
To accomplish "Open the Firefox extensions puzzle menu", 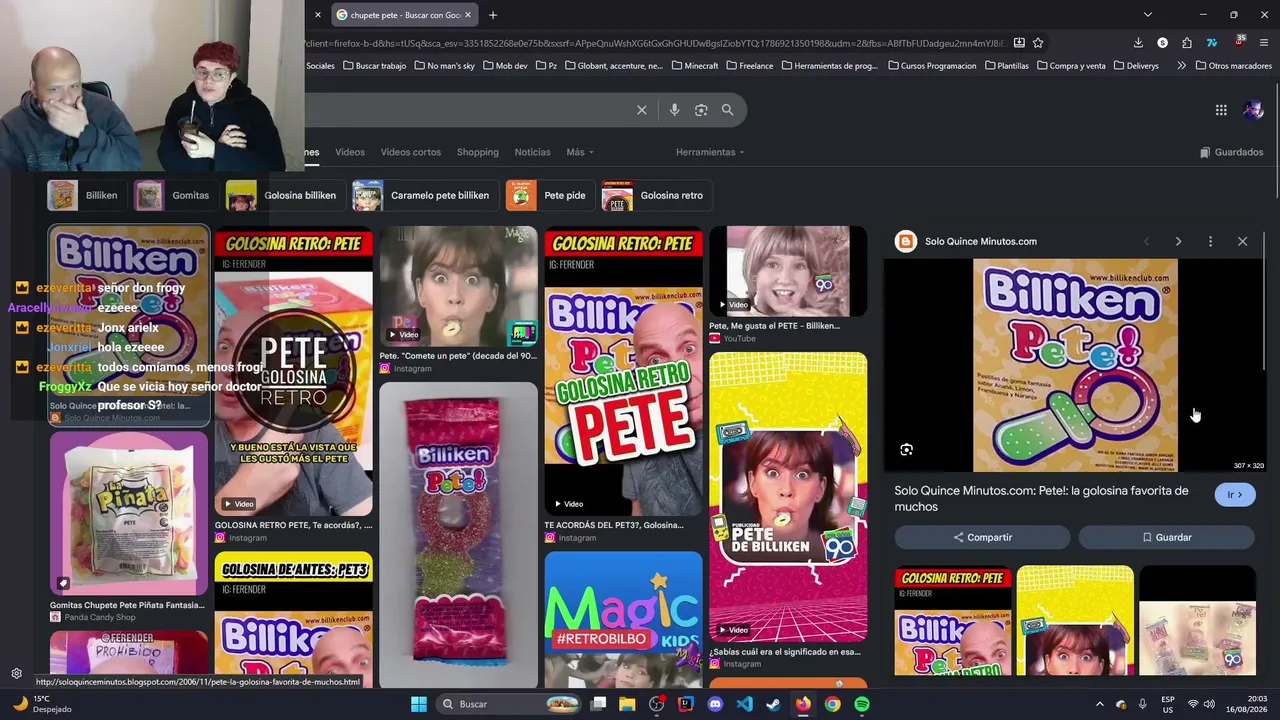I will (1187, 43).
